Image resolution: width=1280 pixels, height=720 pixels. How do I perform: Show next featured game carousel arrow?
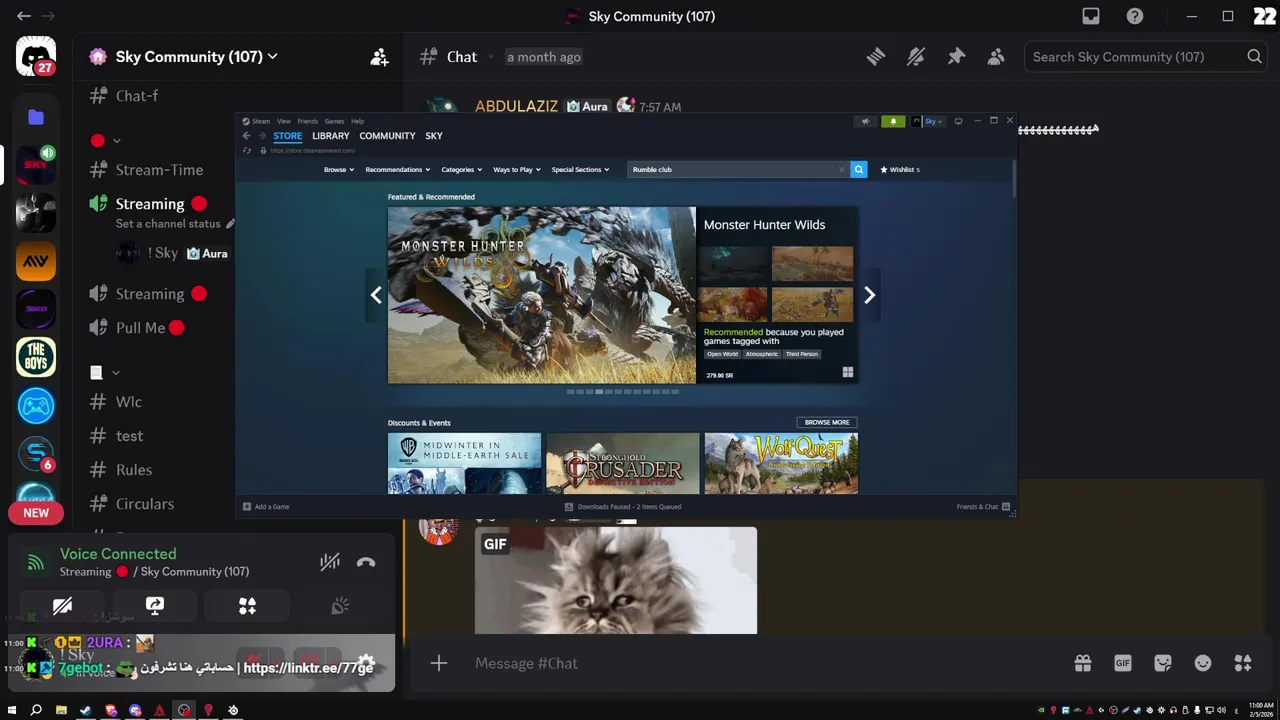869,295
